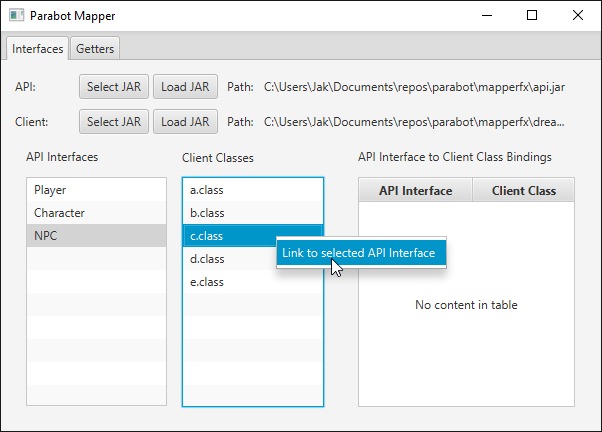Click Load JAR for the API row

tap(185, 87)
